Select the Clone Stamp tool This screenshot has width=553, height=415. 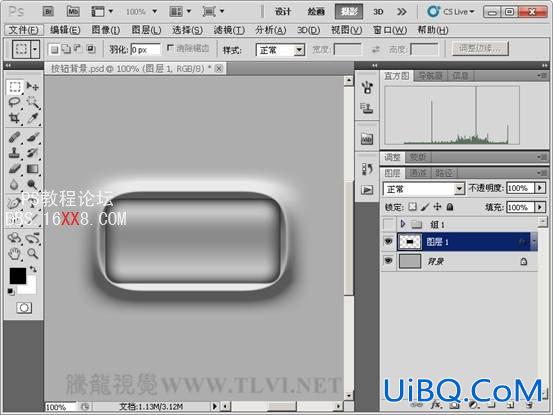pyautogui.click(x=14, y=153)
